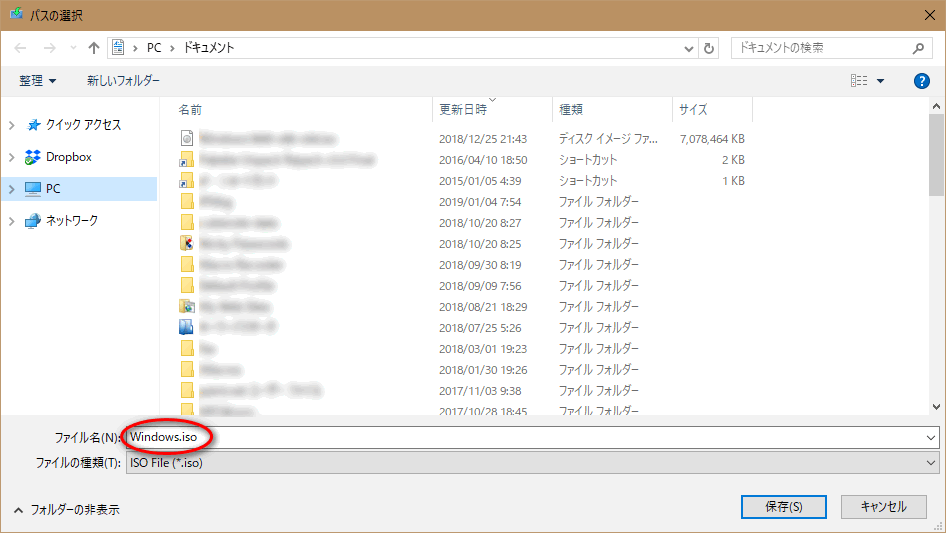Click 新しいフォルダー in the toolbar

click(x=123, y=81)
